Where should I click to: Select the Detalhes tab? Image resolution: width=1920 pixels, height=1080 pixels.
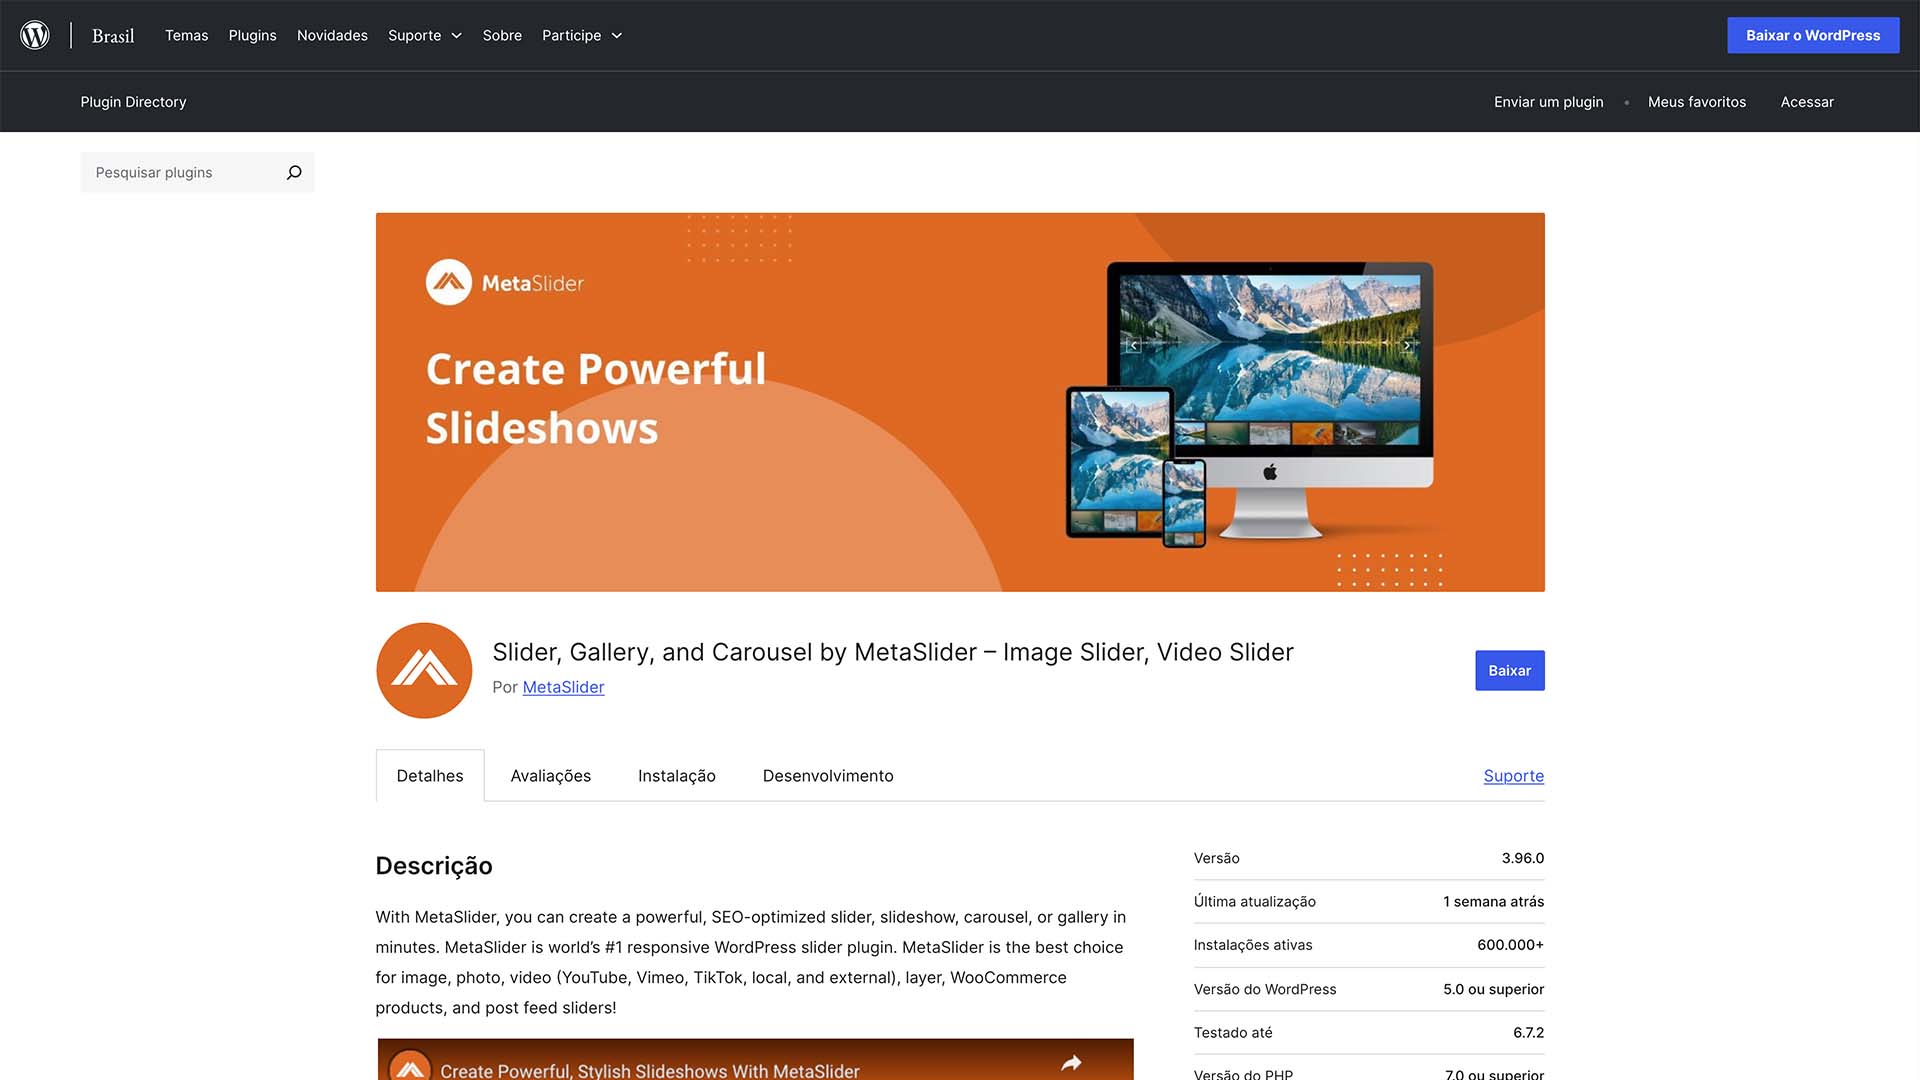(430, 775)
